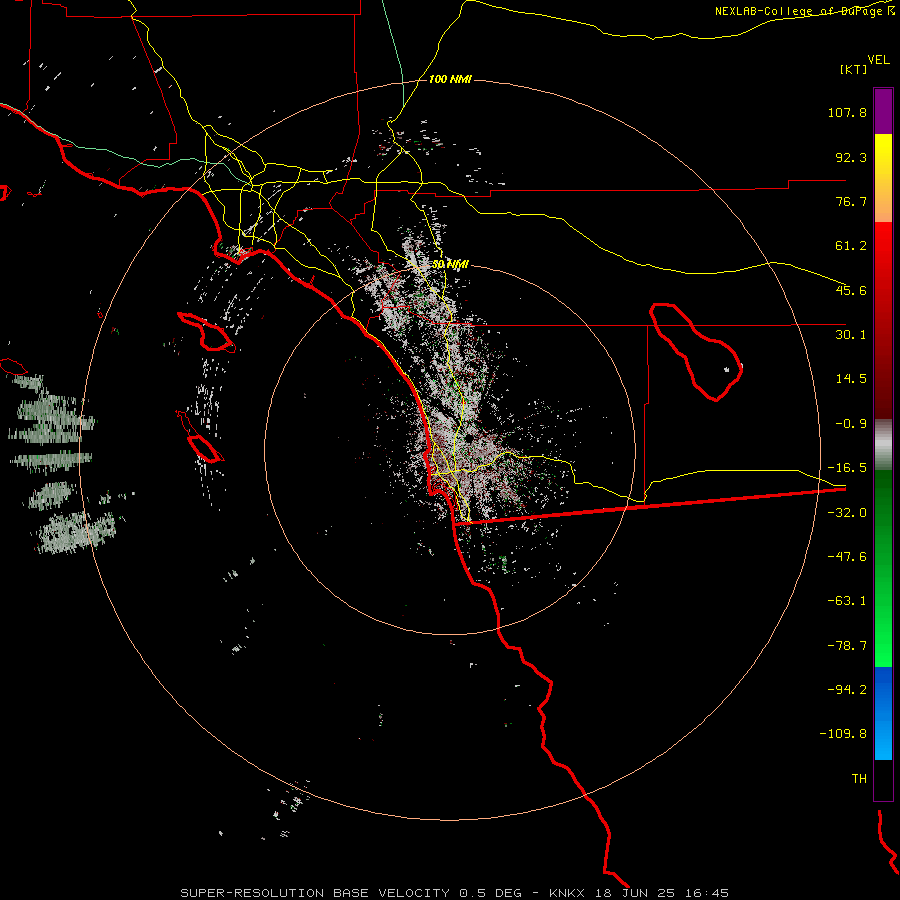
Task: Select the -0.9 legend value
Action: [851, 424]
